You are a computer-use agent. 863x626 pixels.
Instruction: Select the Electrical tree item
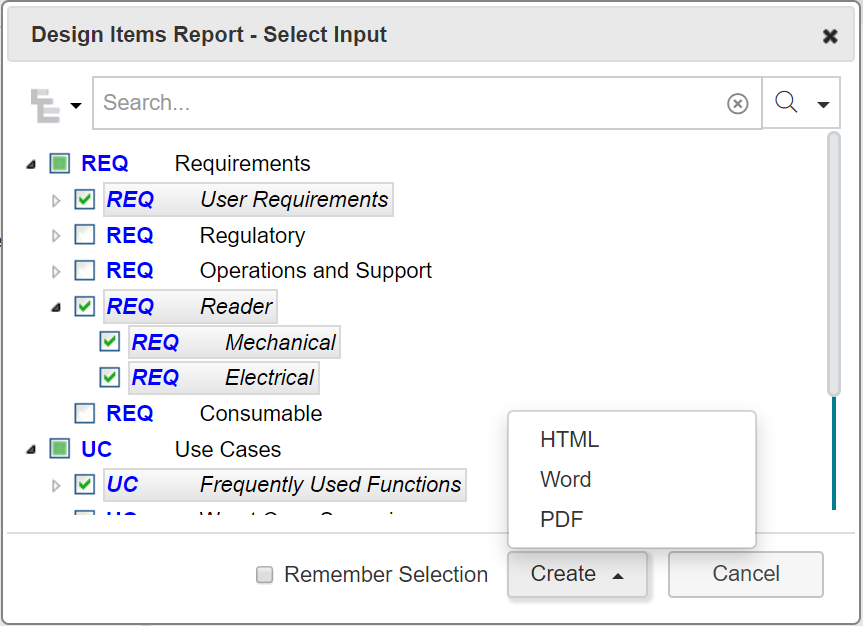pyautogui.click(x=224, y=377)
